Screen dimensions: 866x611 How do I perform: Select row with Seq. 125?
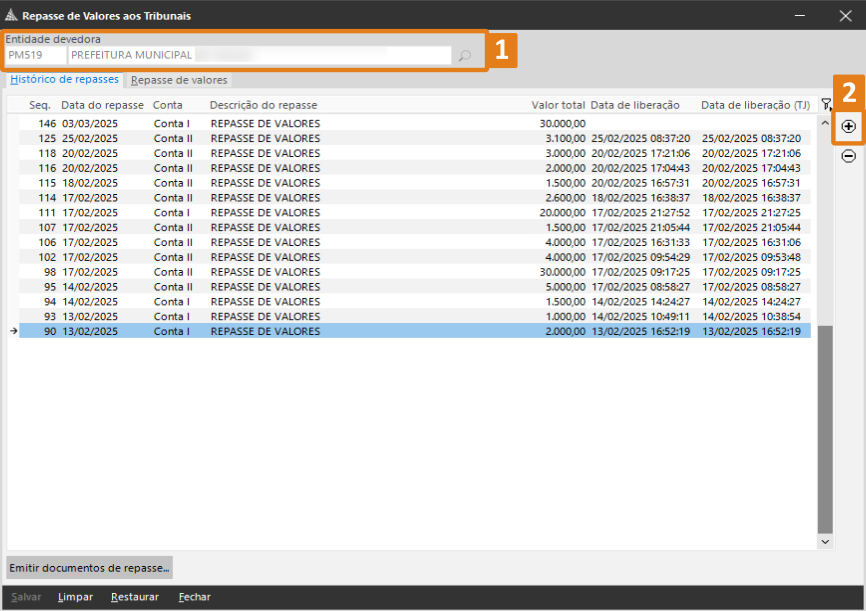click(x=415, y=138)
